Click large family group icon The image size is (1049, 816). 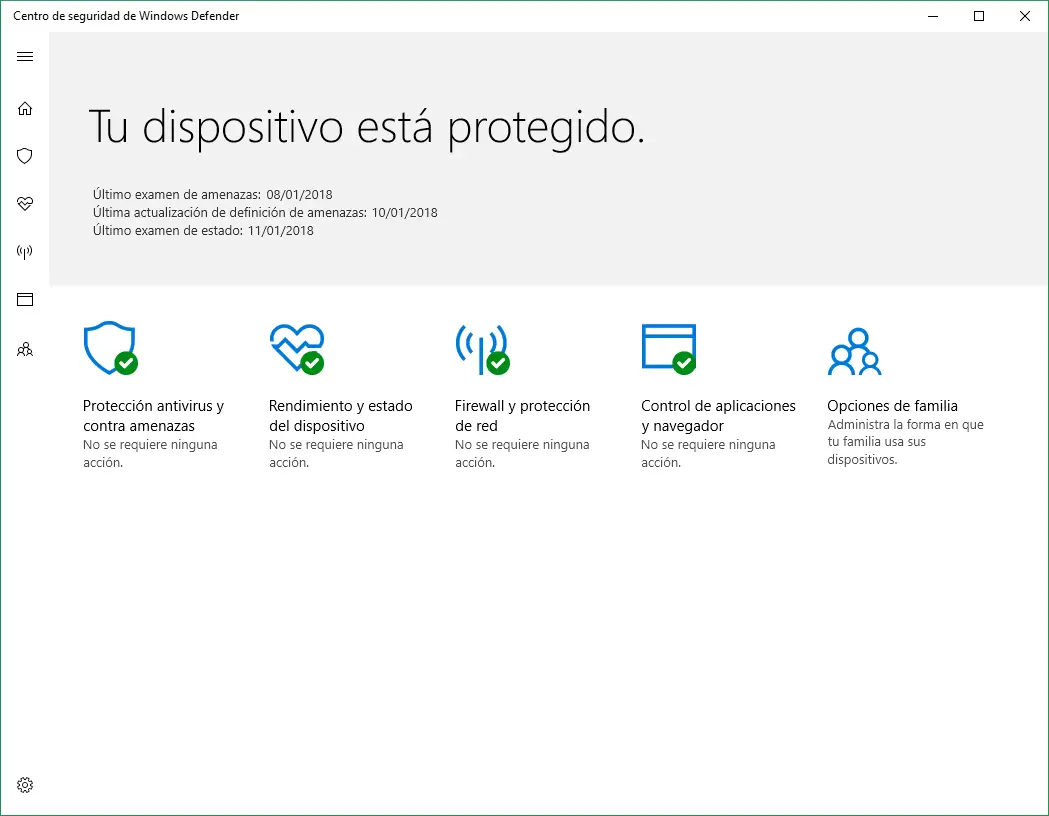854,351
